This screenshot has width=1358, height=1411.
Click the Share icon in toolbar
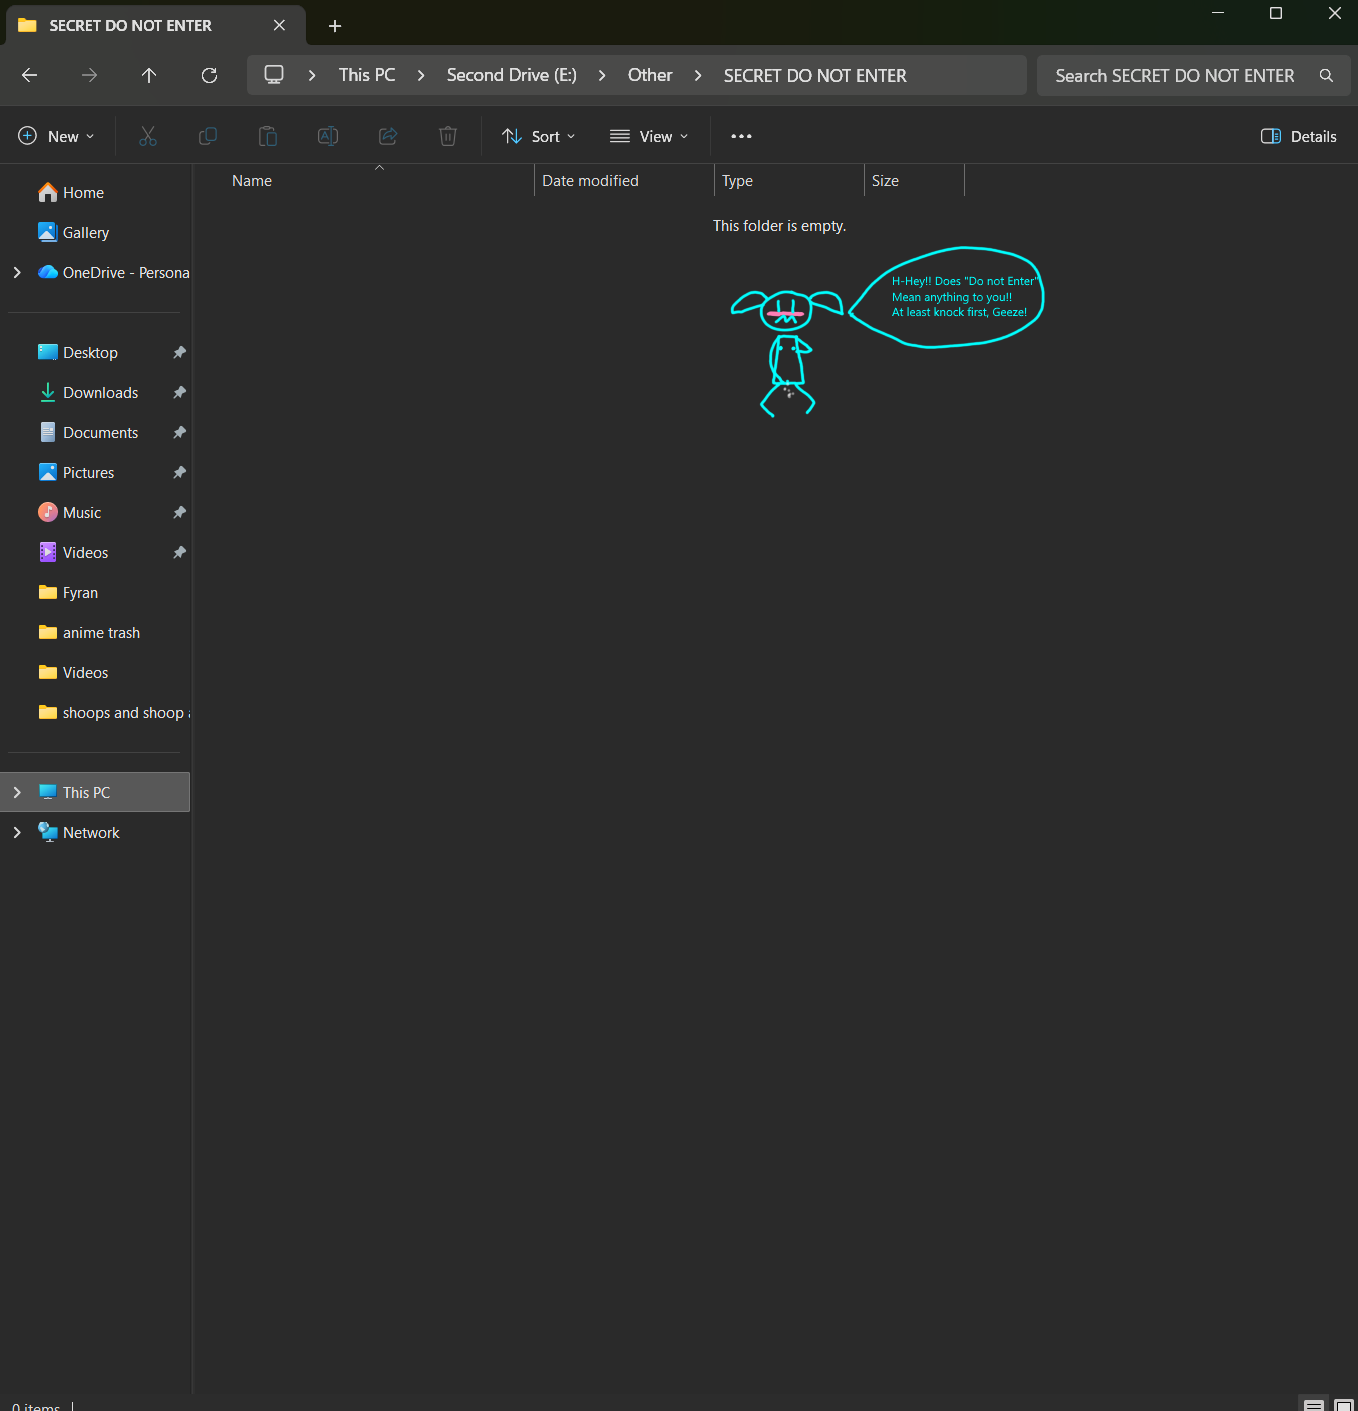pyautogui.click(x=388, y=136)
